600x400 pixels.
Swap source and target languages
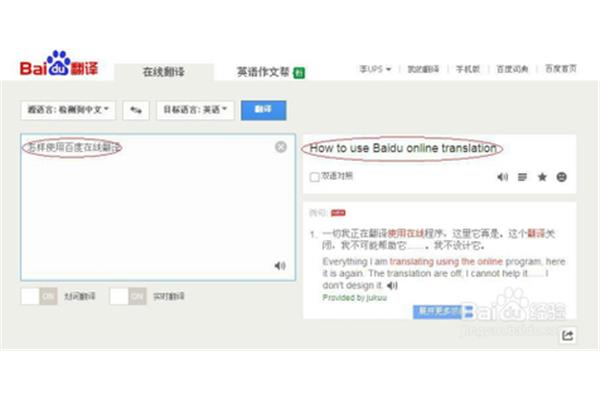136,110
